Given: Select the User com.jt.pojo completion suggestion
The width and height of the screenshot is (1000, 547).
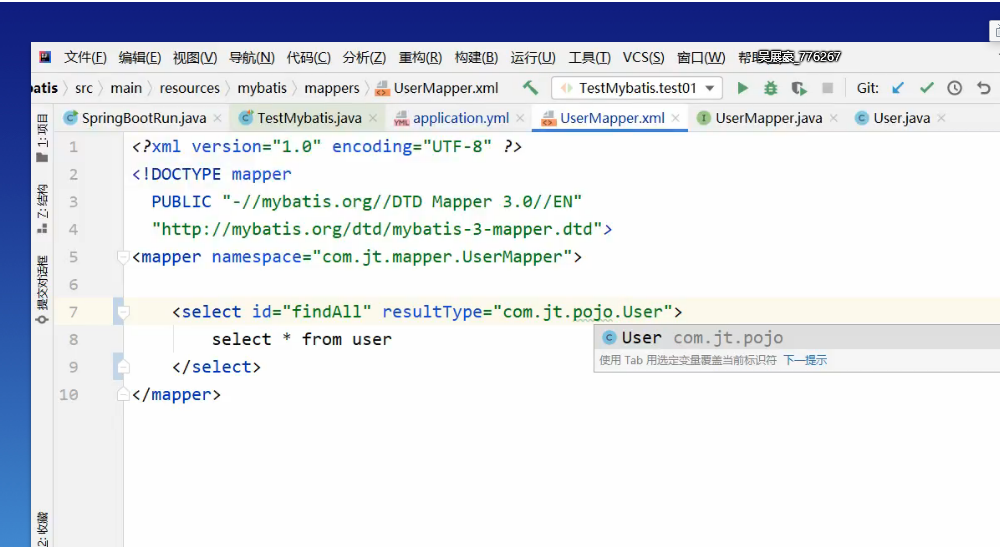Looking at the screenshot, I should tap(797, 337).
